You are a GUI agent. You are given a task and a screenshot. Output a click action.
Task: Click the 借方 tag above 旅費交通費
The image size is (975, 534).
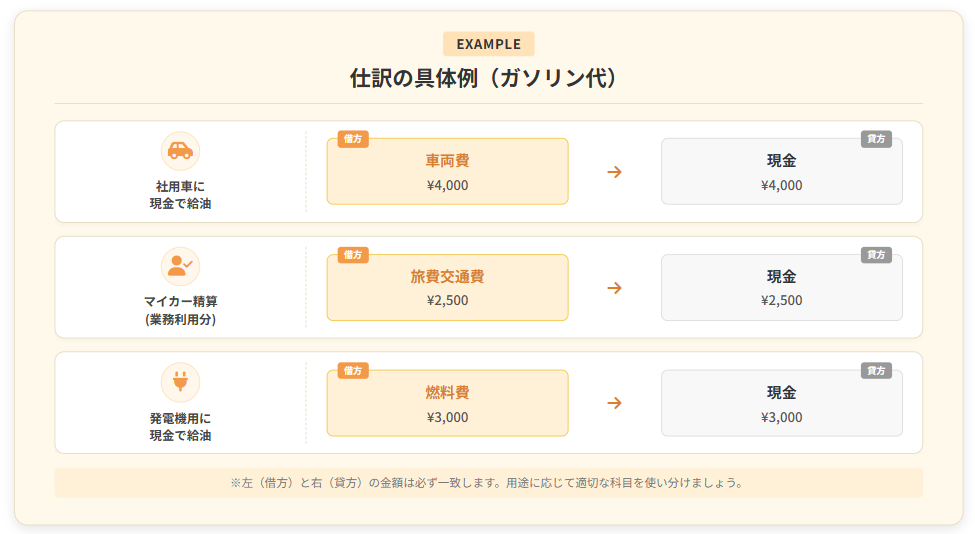click(x=353, y=255)
